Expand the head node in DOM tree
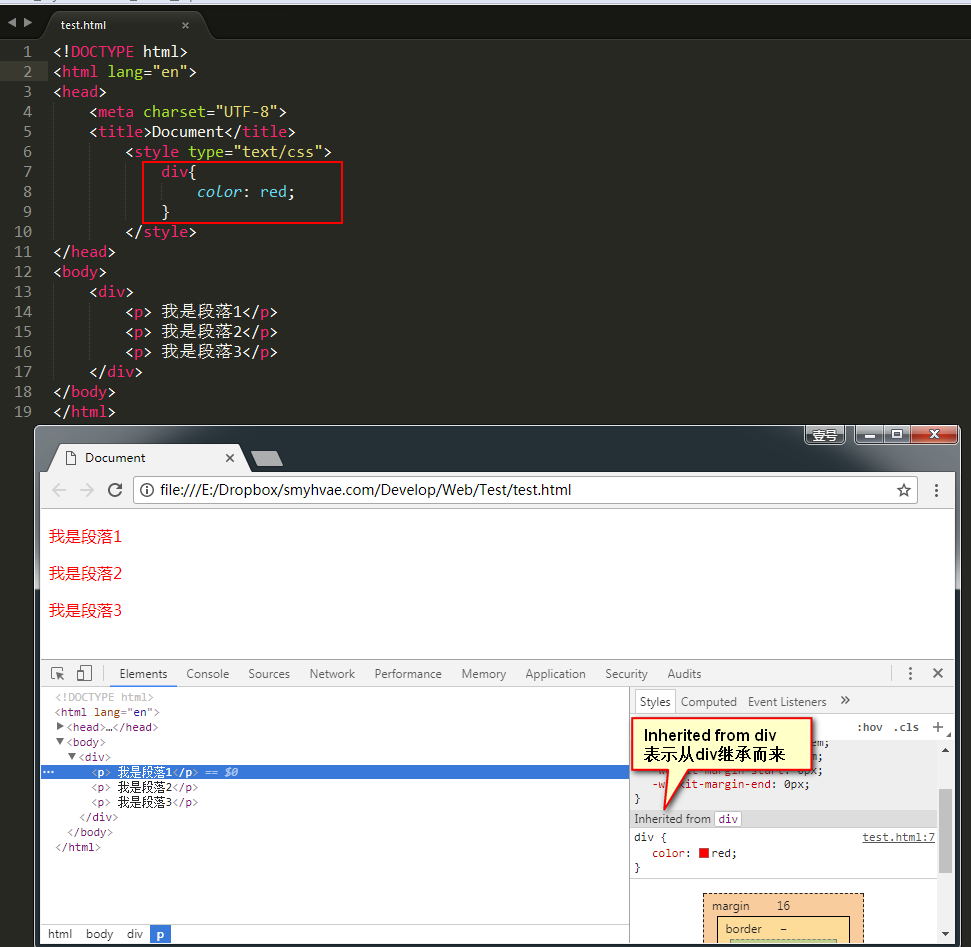 (60, 727)
